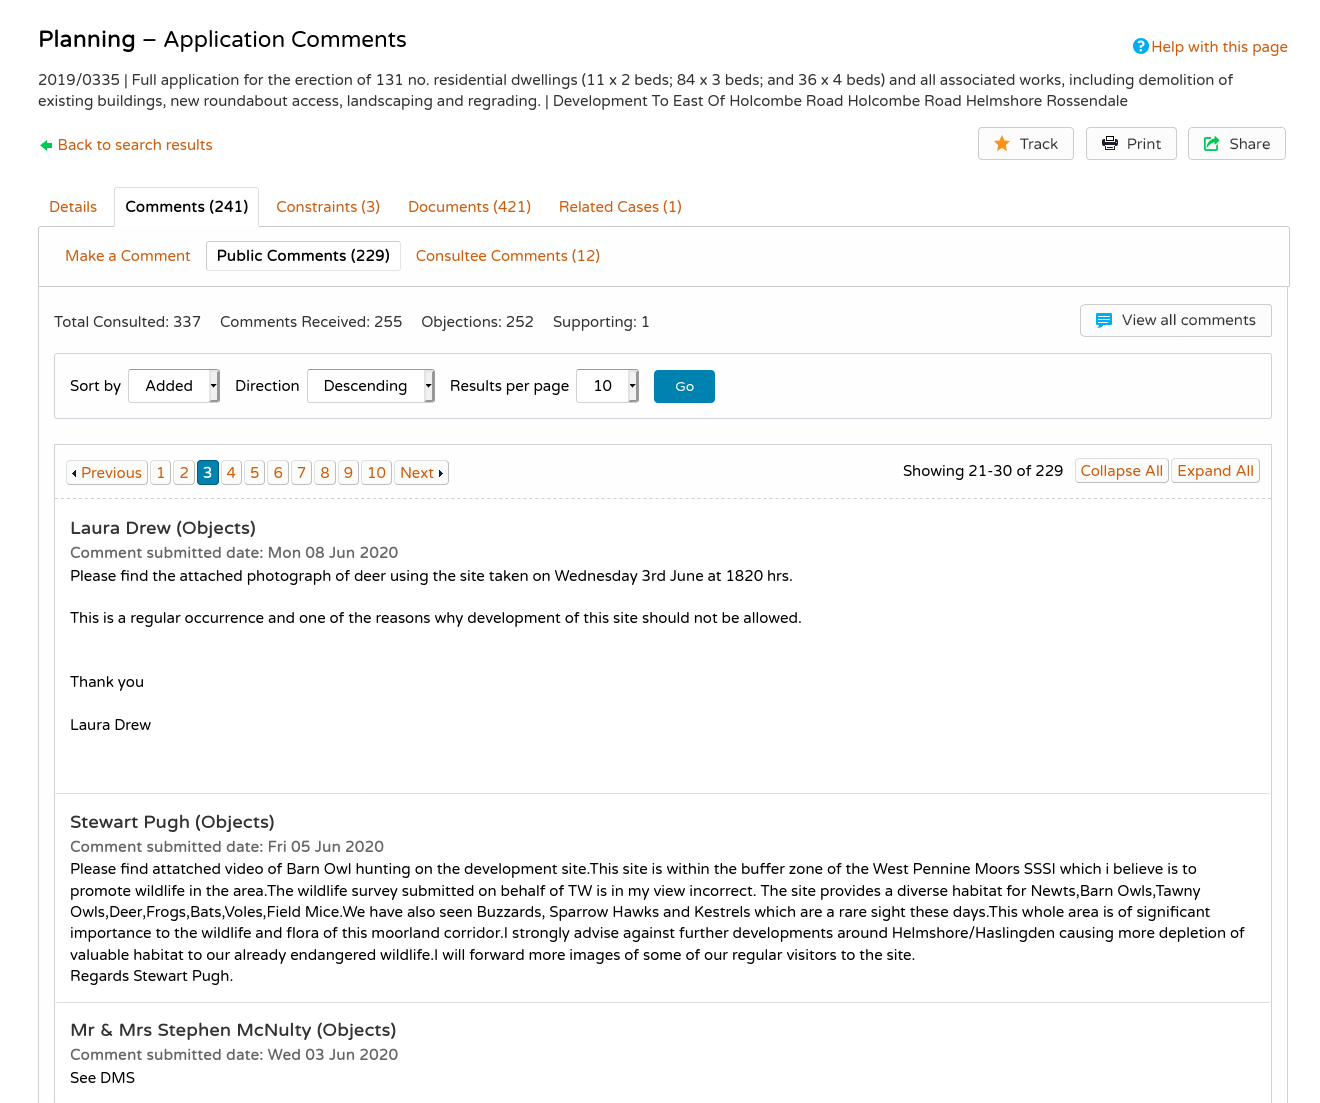This screenshot has height=1103, width=1320.
Task: Jump to comments page 10
Action: 376,473
